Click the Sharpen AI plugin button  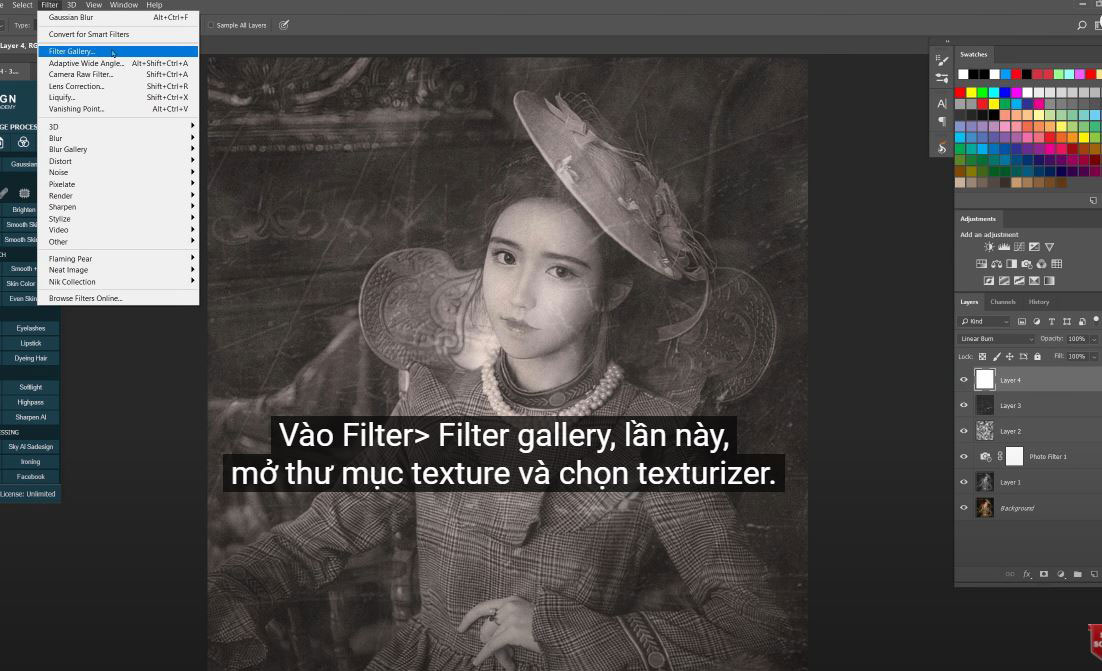point(30,417)
